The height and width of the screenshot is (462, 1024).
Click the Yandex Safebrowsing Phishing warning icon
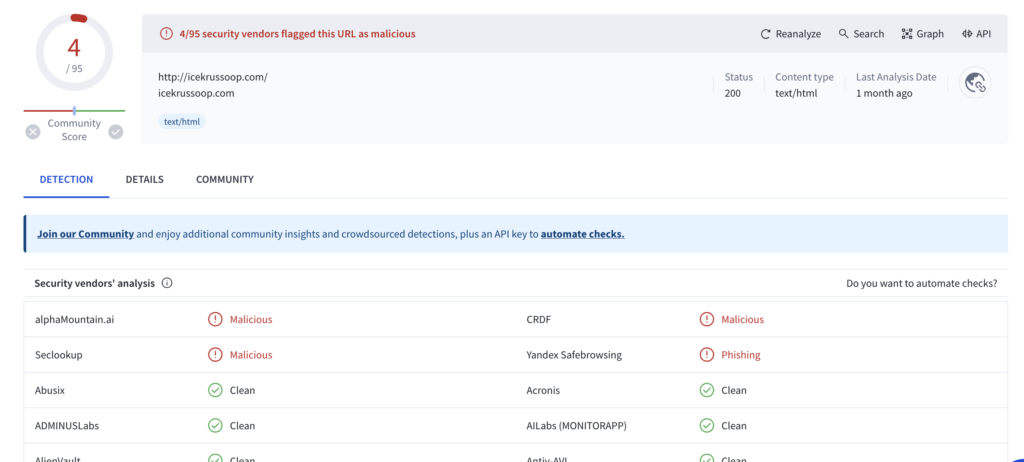pos(707,355)
